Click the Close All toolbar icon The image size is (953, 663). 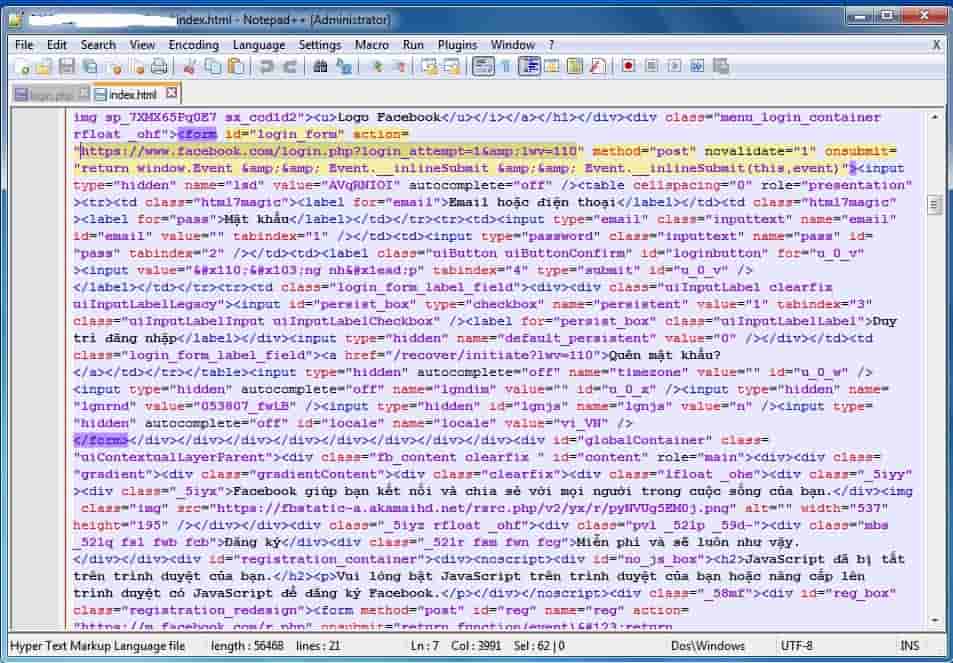point(137,66)
